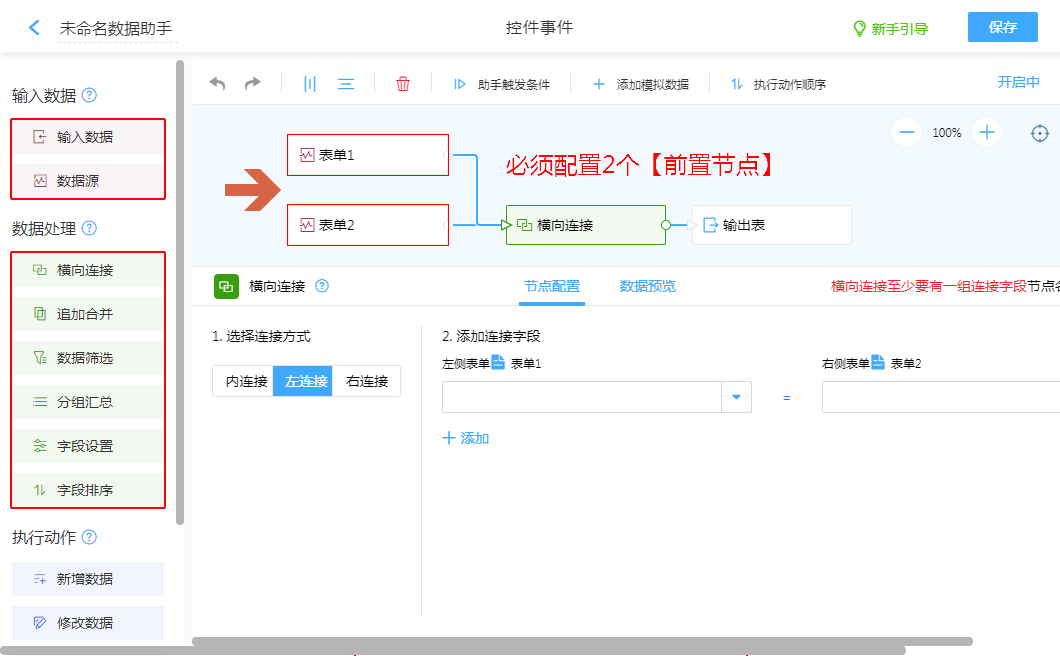This screenshot has height=656, width=1060.
Task: Select the 表单1 node on canvas
Action: (x=367, y=155)
